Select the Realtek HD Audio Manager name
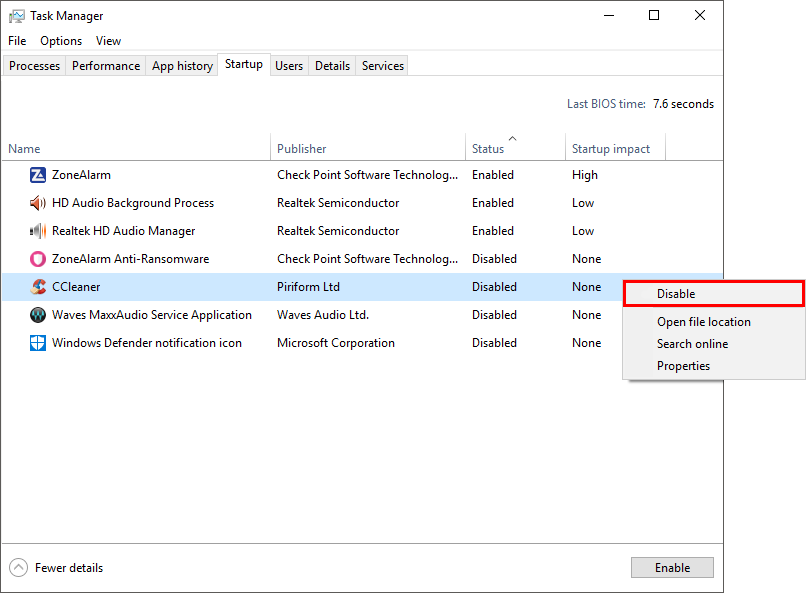Viewport: 806px width, 593px height. 123,231
